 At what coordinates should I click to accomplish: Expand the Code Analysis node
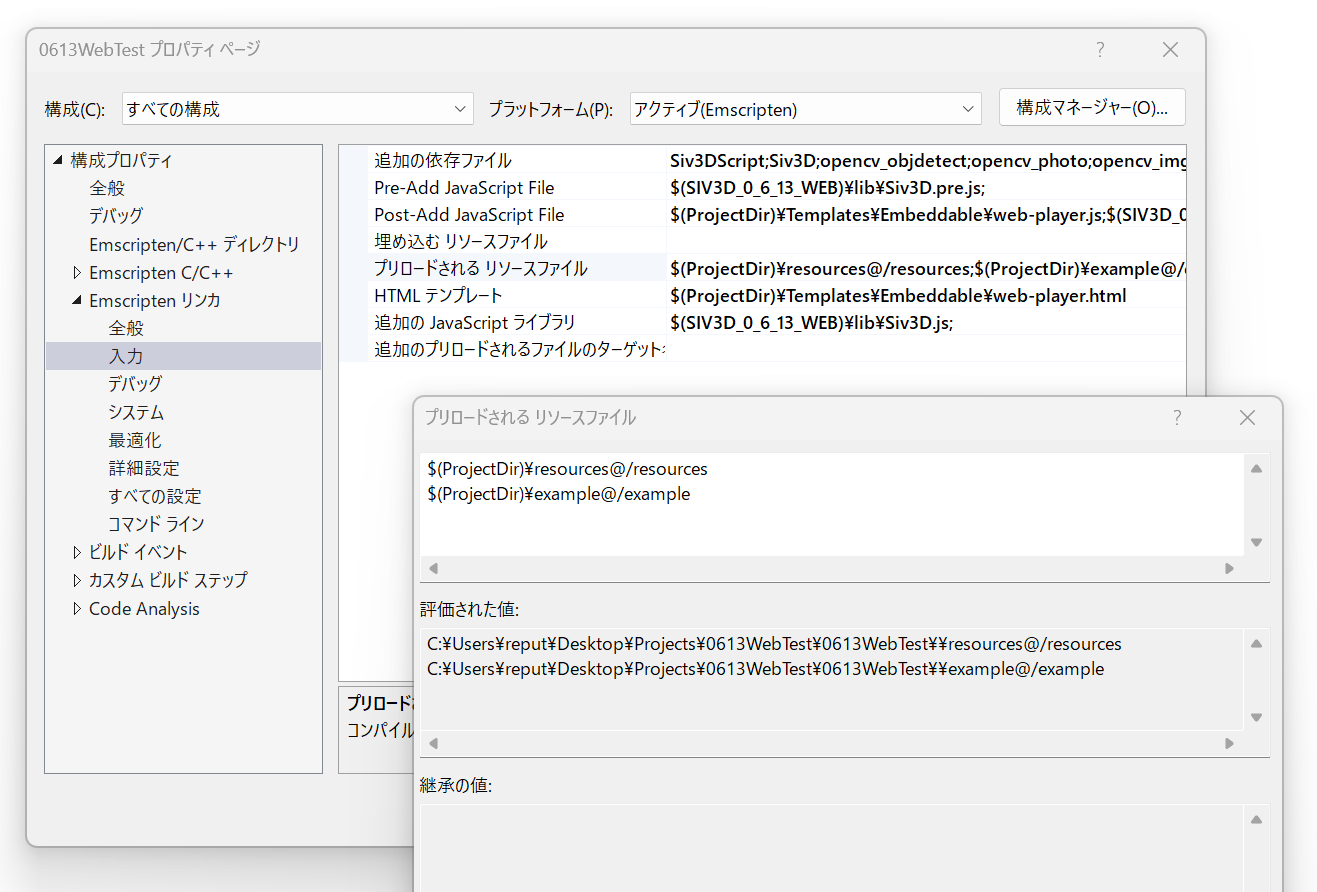[78, 608]
